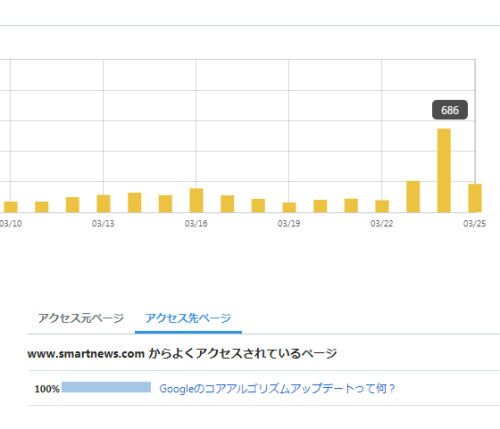
Task: Select the tallest bar for 03/24
Action: 444,170
